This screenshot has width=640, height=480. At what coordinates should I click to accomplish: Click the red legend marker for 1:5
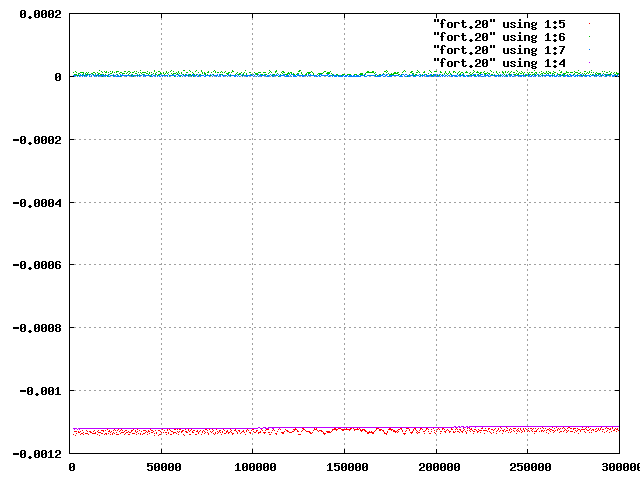click(x=589, y=24)
